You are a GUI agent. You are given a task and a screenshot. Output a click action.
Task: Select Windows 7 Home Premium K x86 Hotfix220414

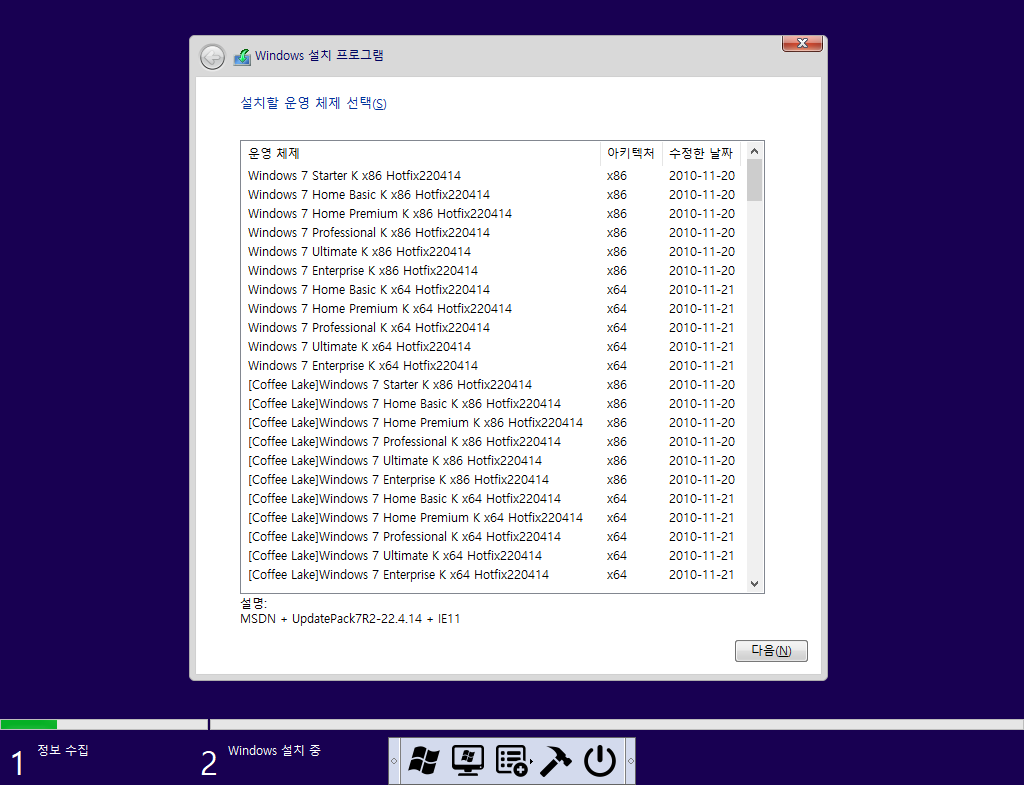click(492, 214)
